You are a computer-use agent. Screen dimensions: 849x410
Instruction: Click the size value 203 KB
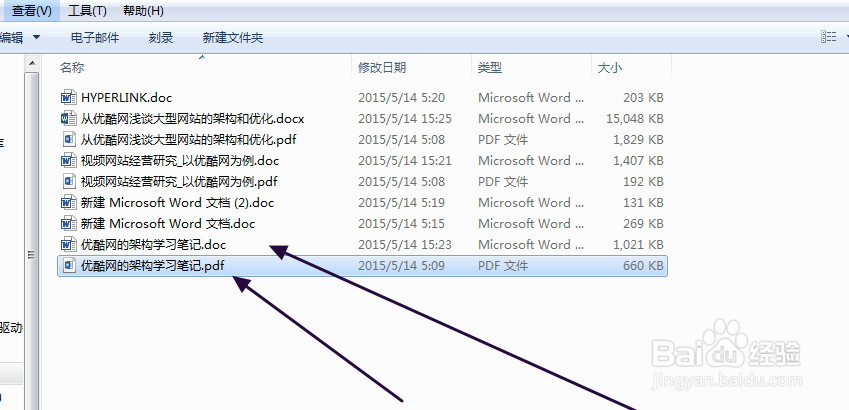tap(643, 97)
